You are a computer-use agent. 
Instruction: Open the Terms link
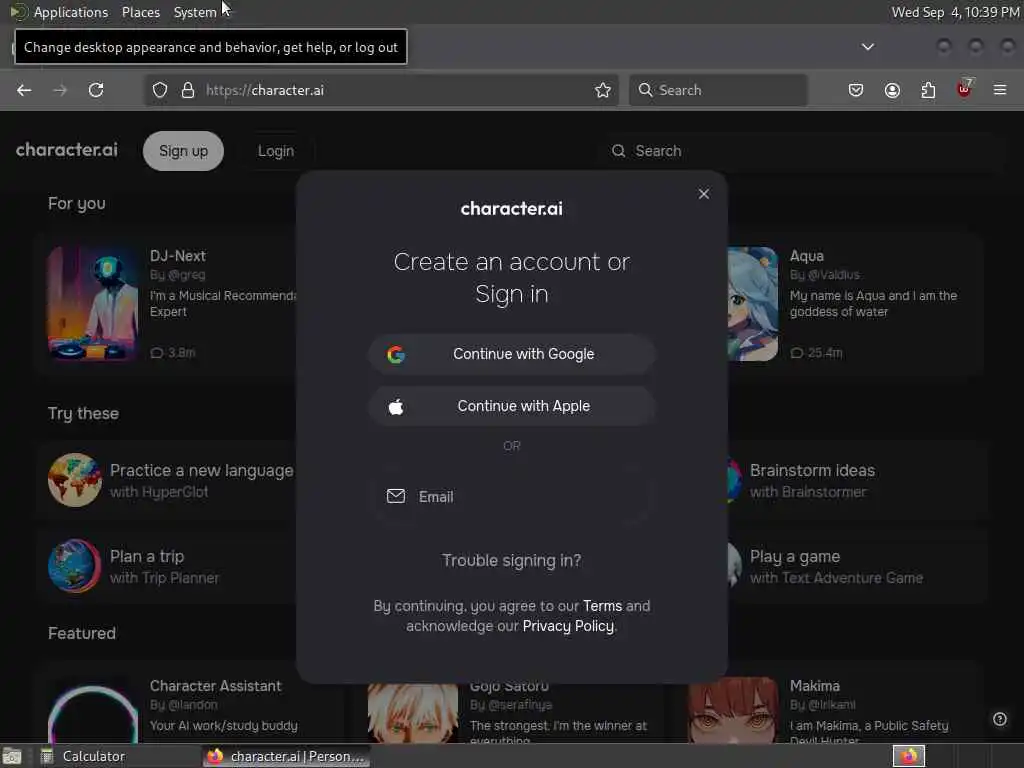click(x=602, y=606)
